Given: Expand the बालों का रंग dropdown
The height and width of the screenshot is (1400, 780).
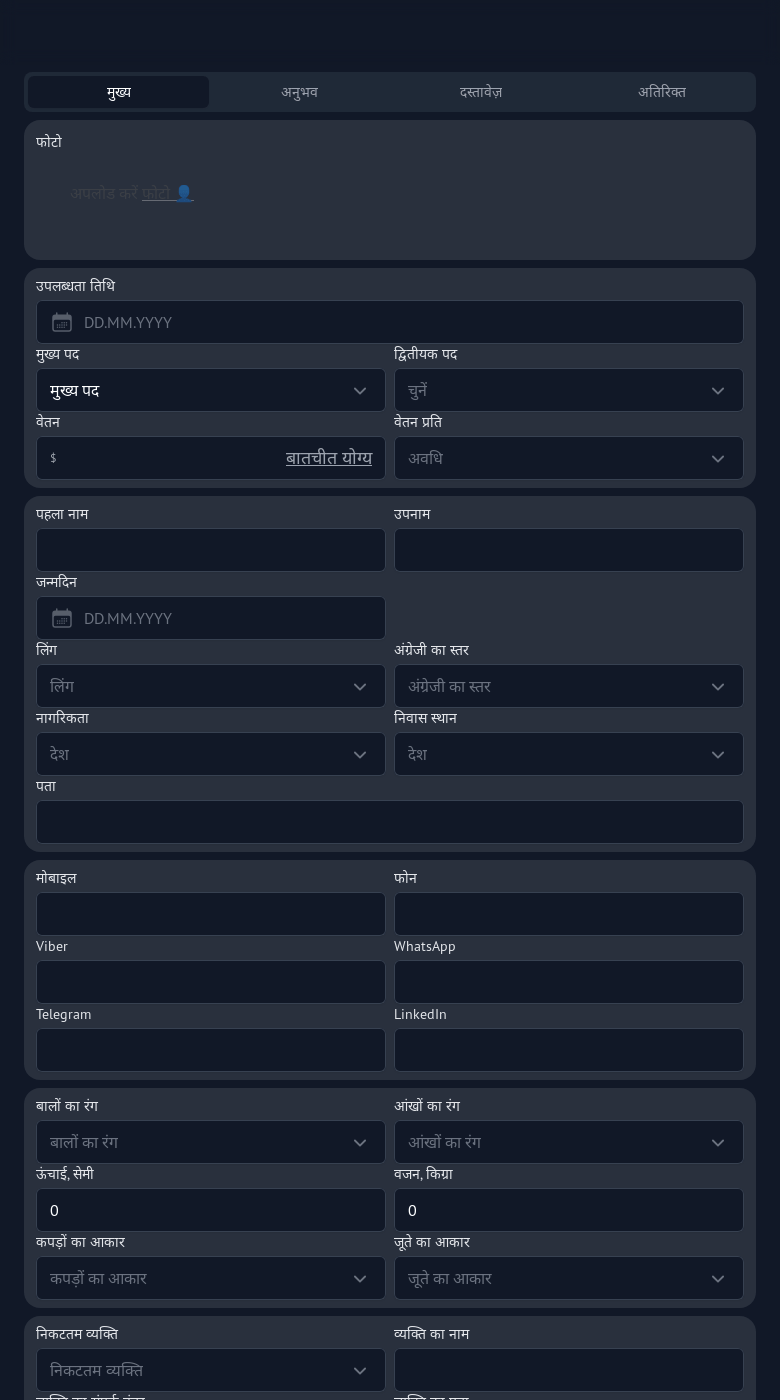Looking at the screenshot, I should point(210,1143).
